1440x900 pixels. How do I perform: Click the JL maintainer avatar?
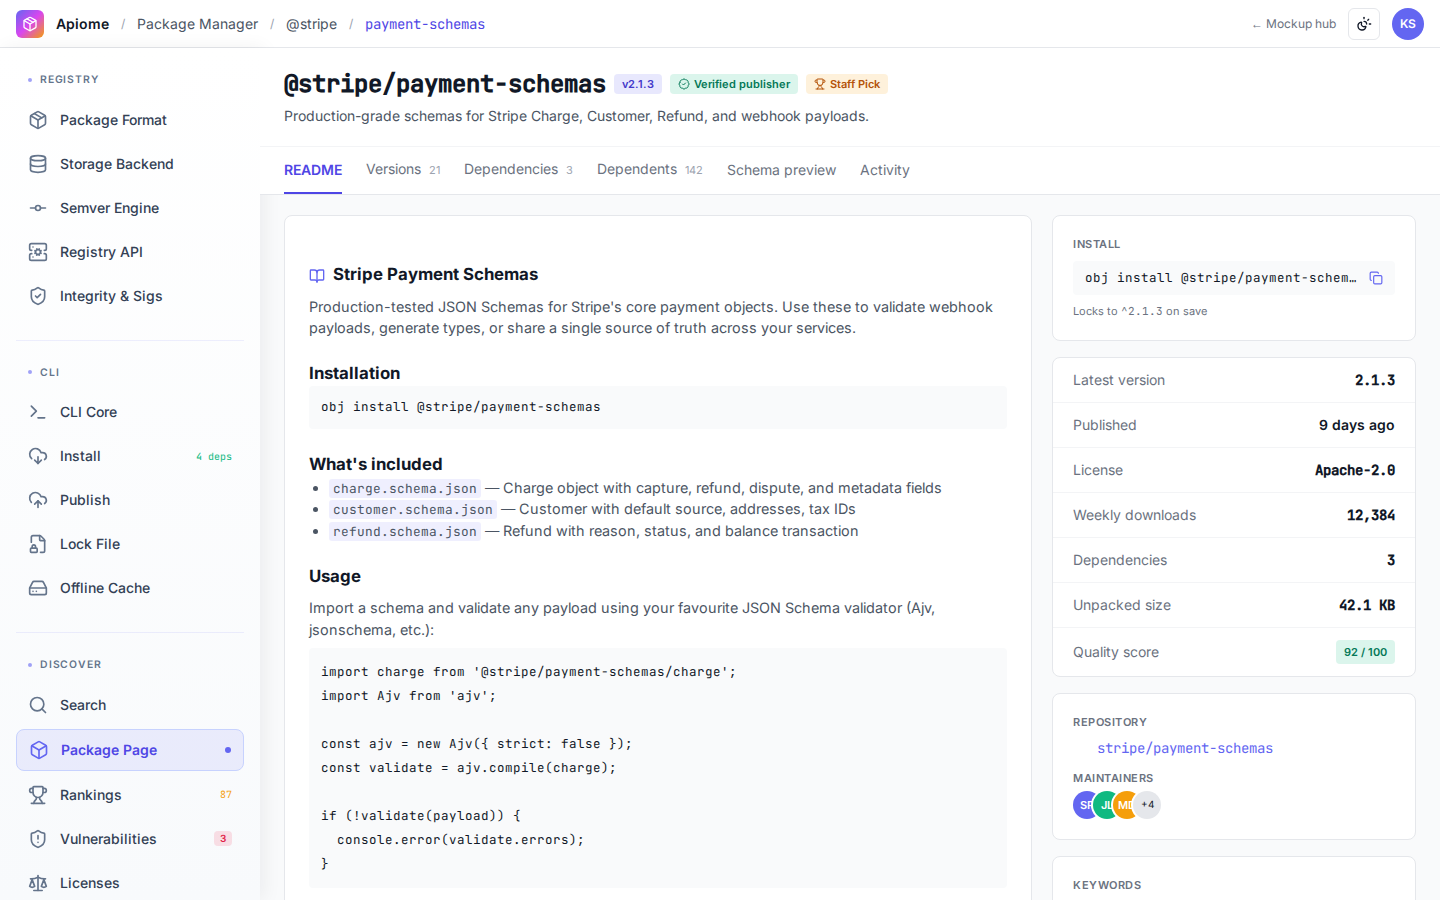pyautogui.click(x=1105, y=805)
